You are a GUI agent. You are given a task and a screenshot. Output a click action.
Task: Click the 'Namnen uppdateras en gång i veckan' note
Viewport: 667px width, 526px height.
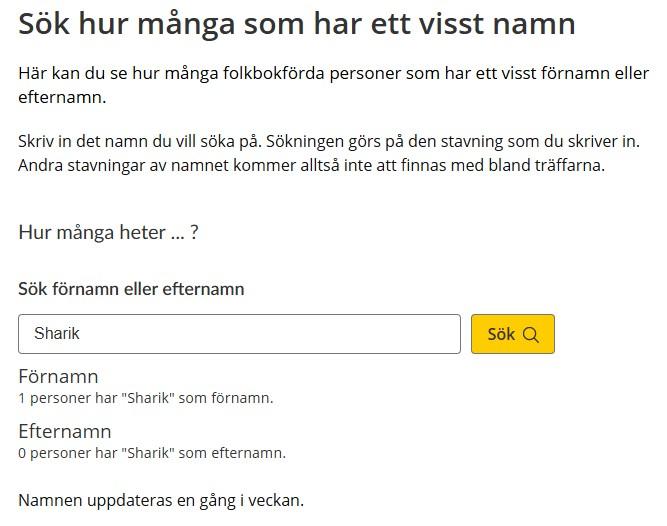(161, 500)
